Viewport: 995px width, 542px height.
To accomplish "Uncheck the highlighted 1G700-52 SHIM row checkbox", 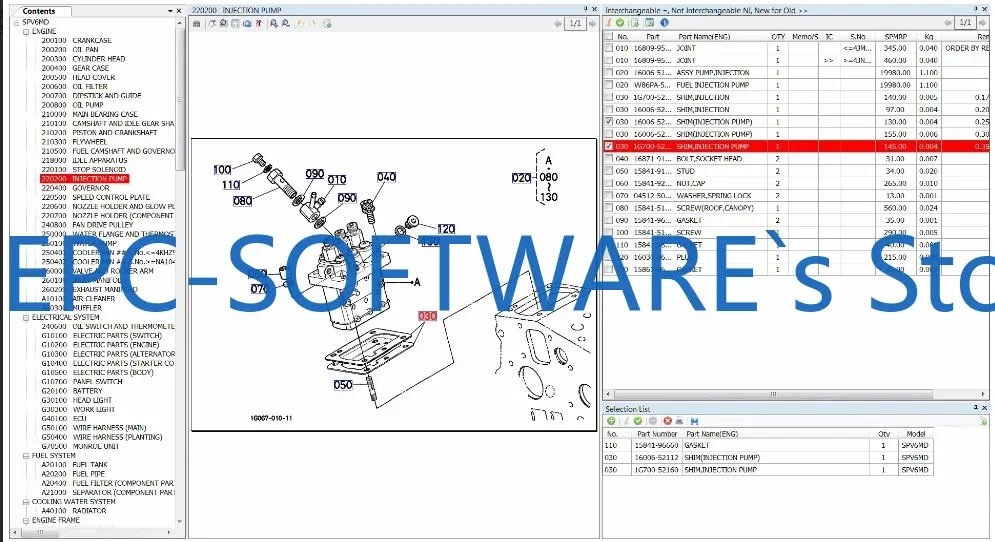I will click(x=609, y=147).
